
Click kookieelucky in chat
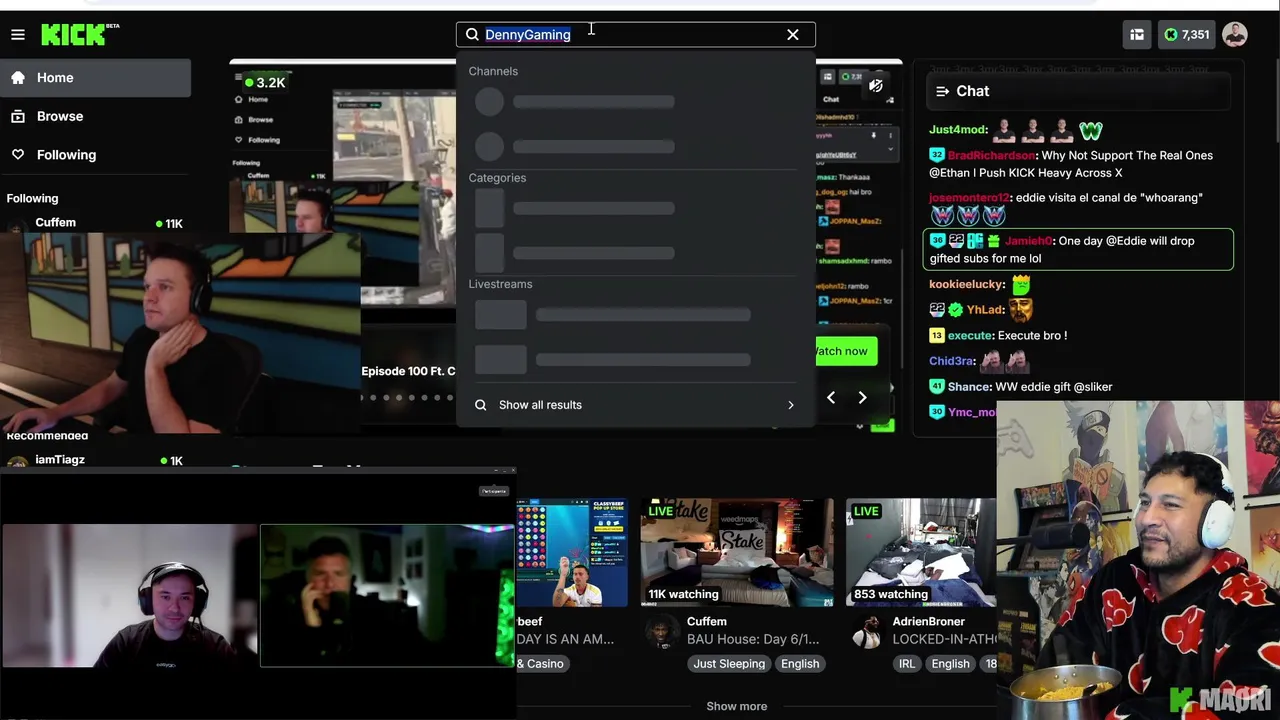[x=967, y=285]
